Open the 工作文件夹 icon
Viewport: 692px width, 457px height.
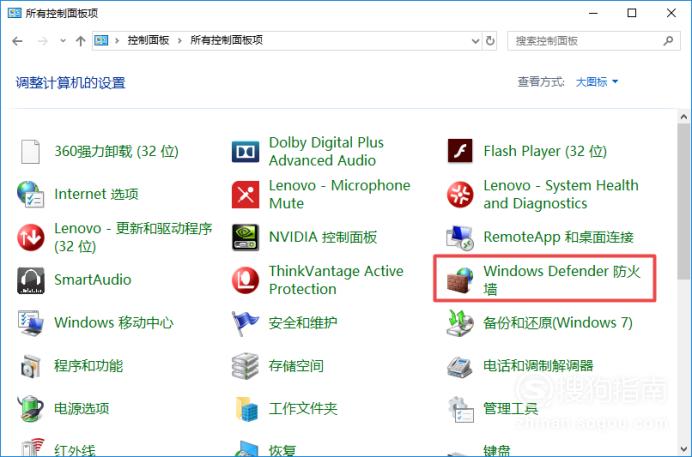pos(246,408)
